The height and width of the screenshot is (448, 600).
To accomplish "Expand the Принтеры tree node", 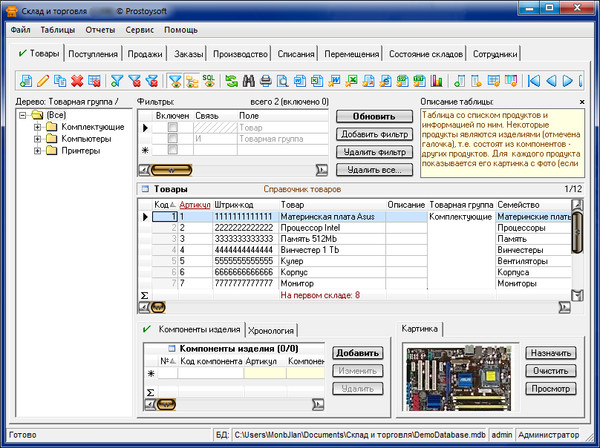I will point(38,151).
